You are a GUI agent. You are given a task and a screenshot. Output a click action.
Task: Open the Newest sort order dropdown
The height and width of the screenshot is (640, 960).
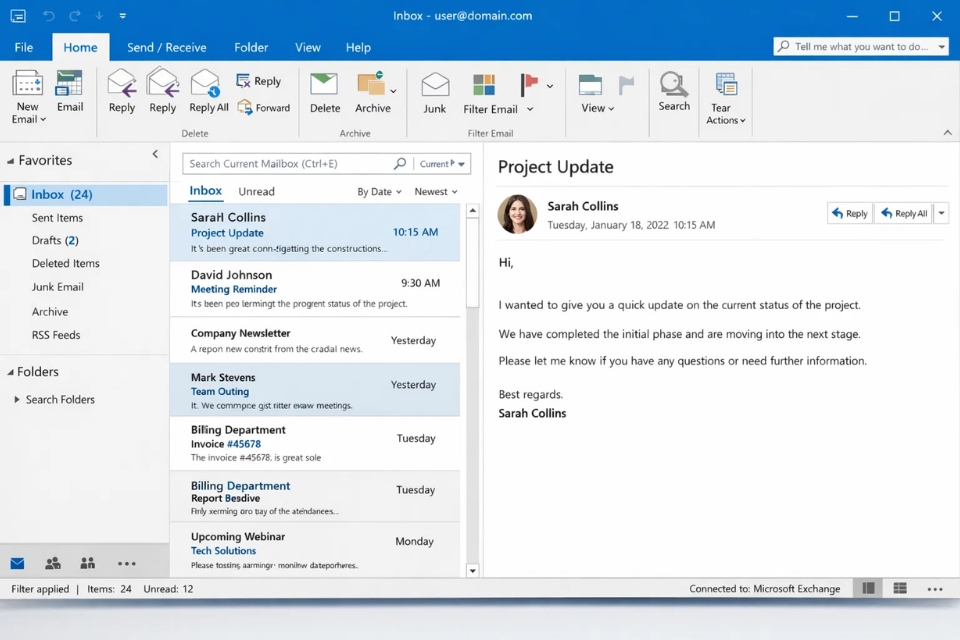pos(436,191)
